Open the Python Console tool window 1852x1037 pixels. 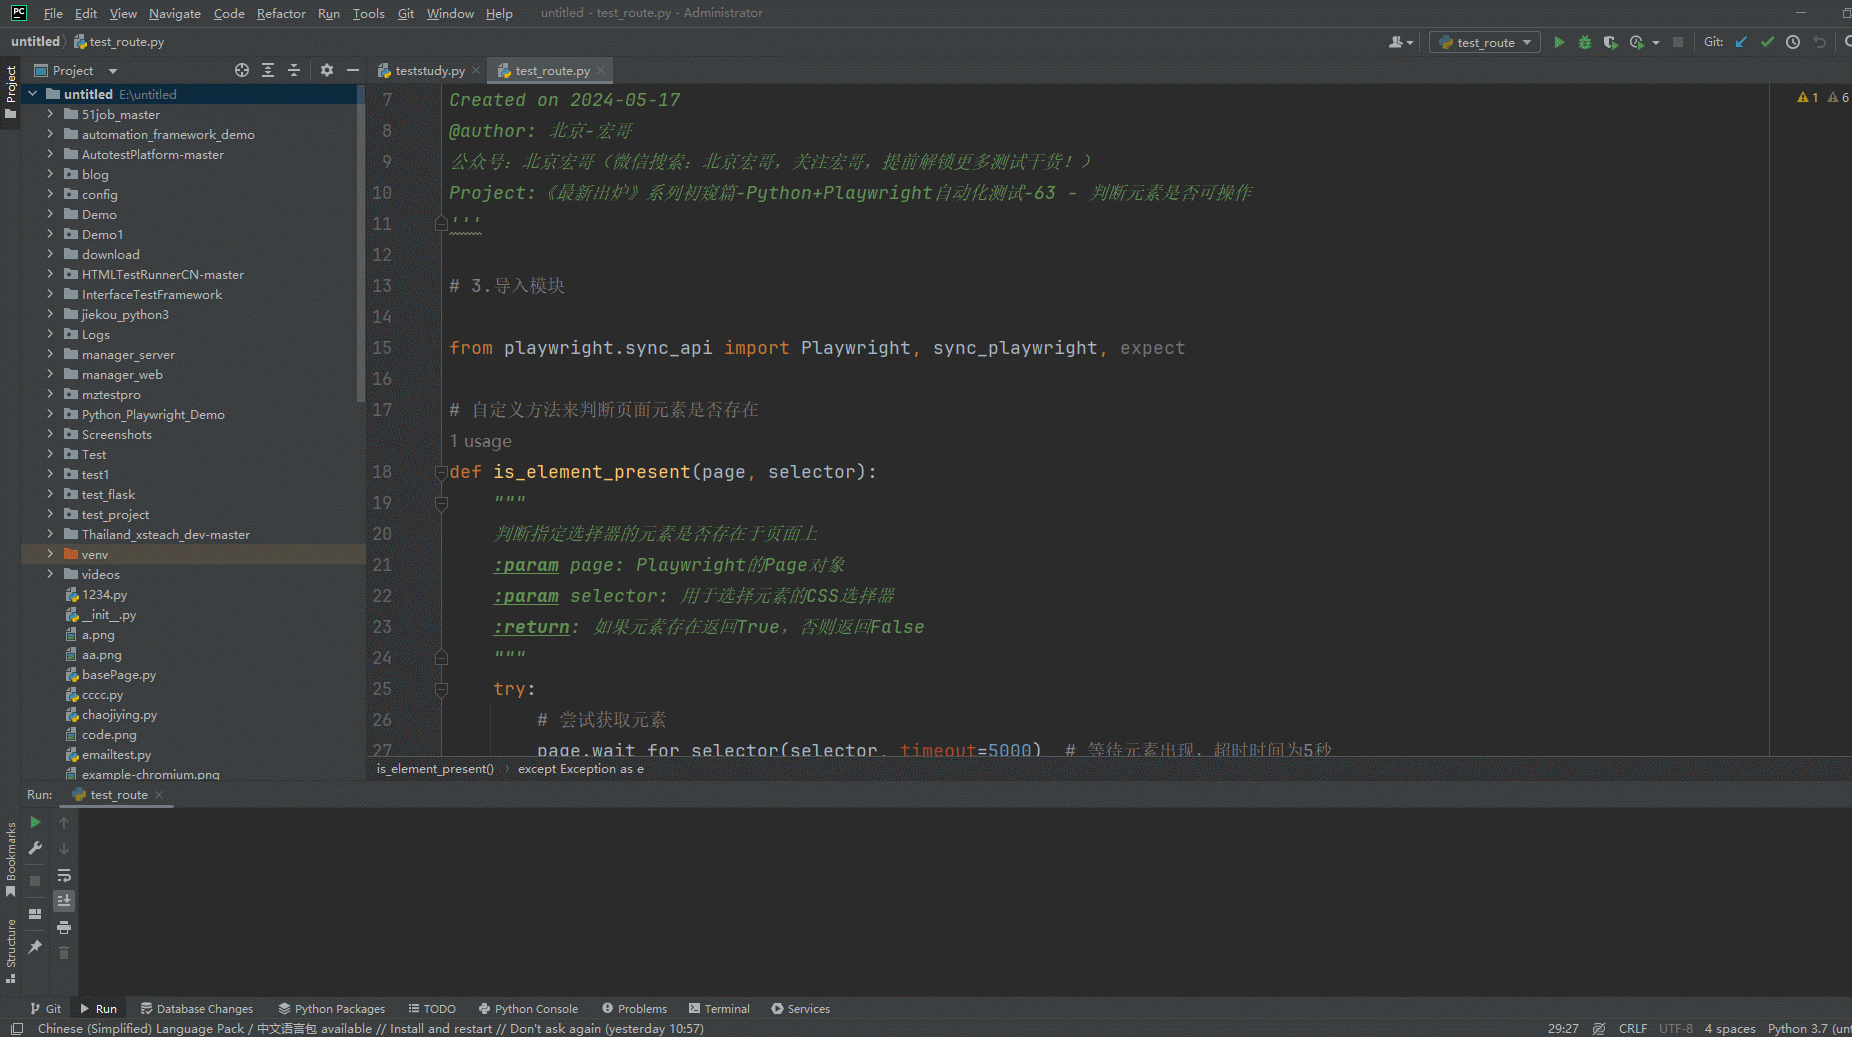pos(529,1009)
